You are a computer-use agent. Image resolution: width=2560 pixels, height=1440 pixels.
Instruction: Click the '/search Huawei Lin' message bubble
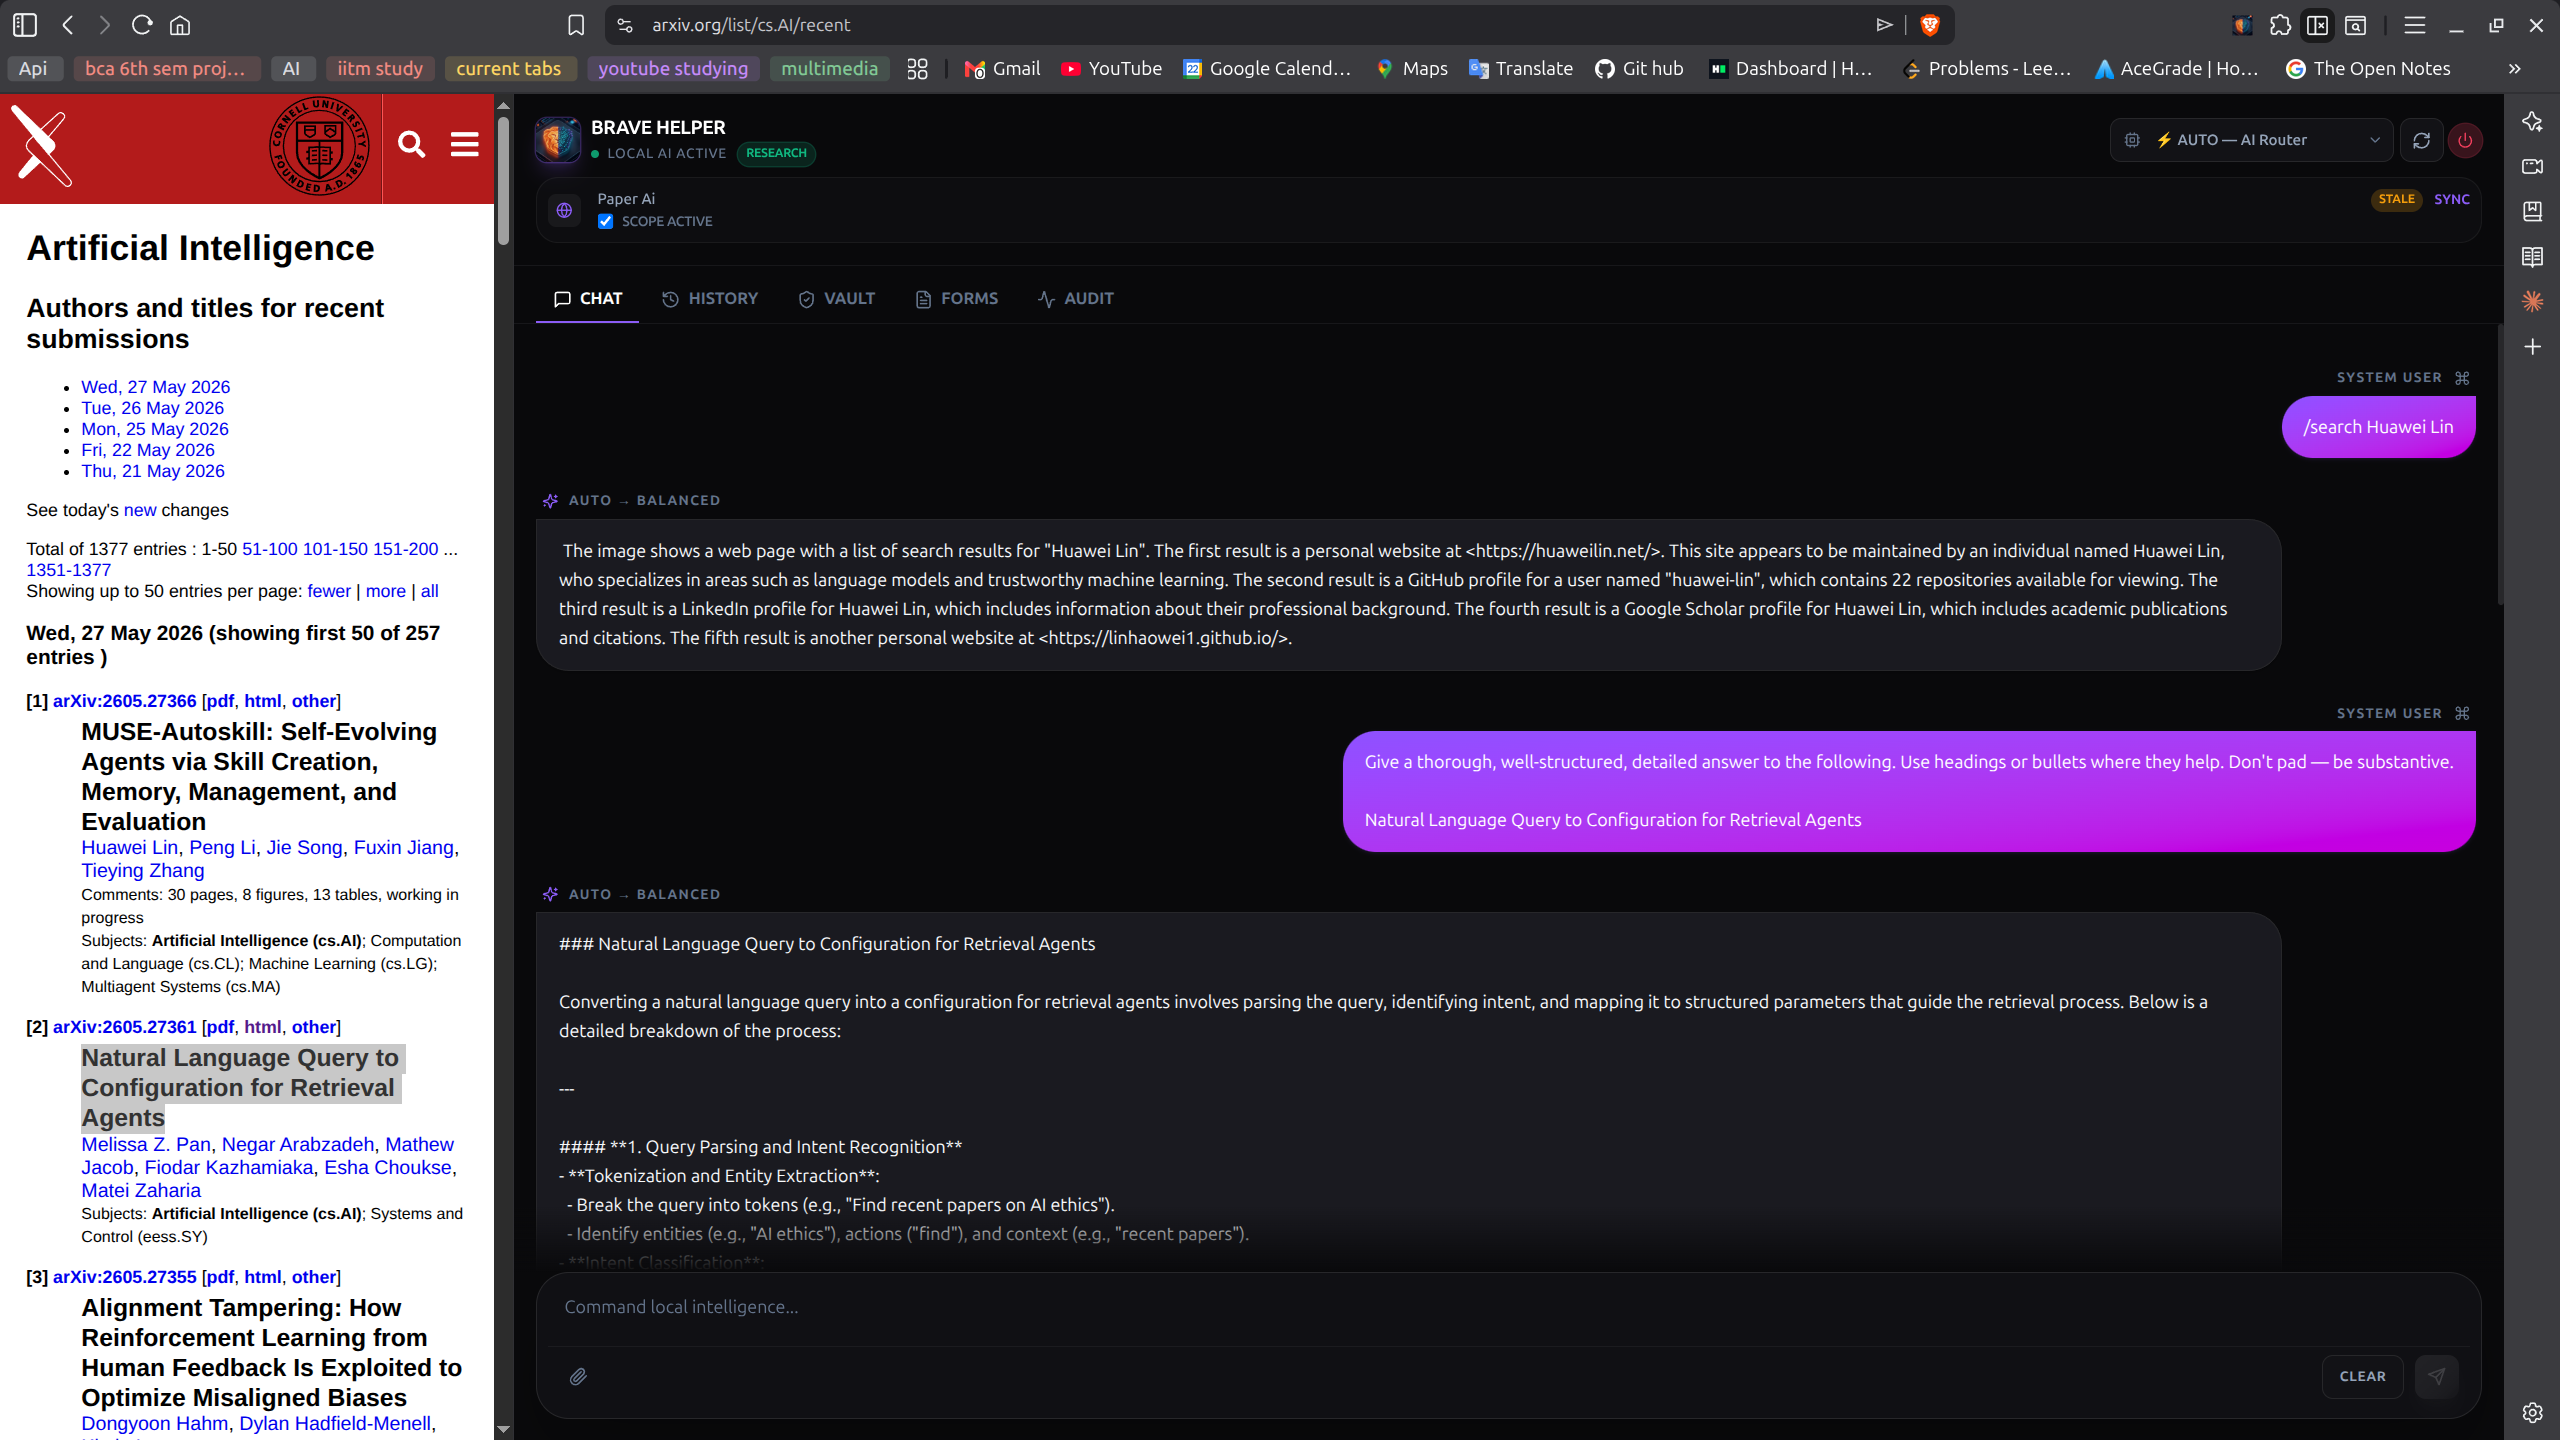[2378, 427]
